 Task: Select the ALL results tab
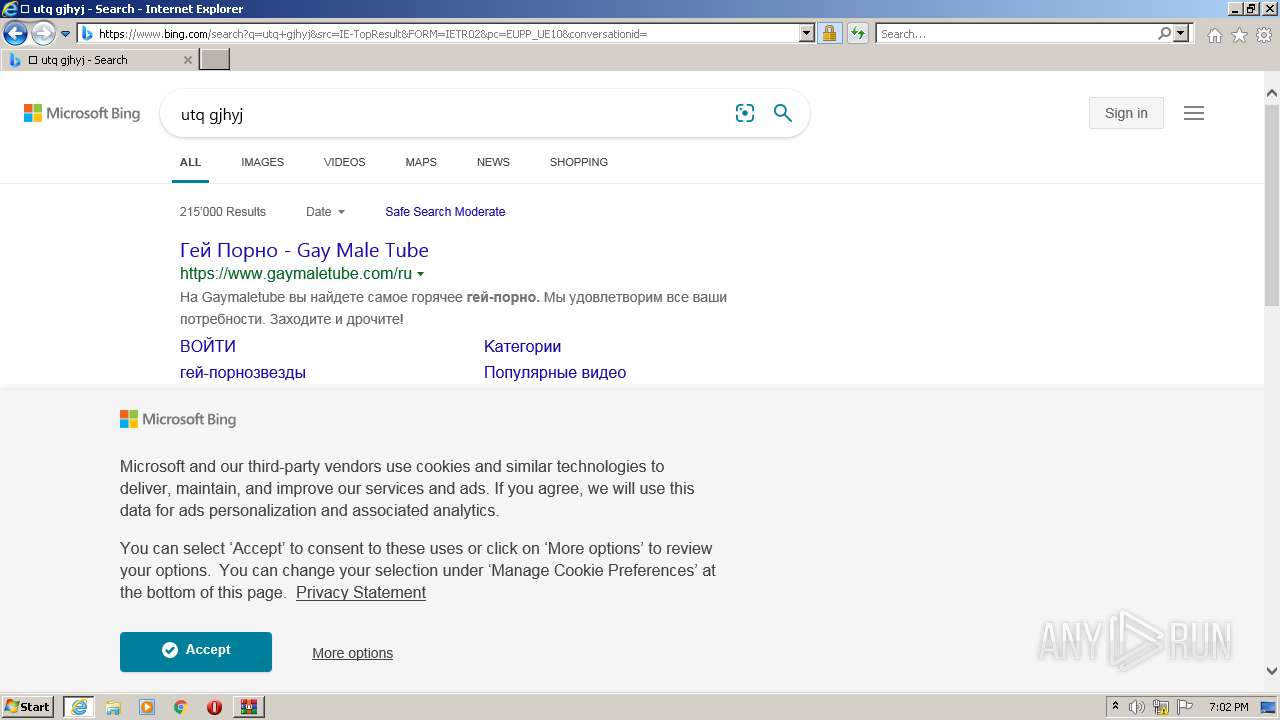tap(190, 162)
